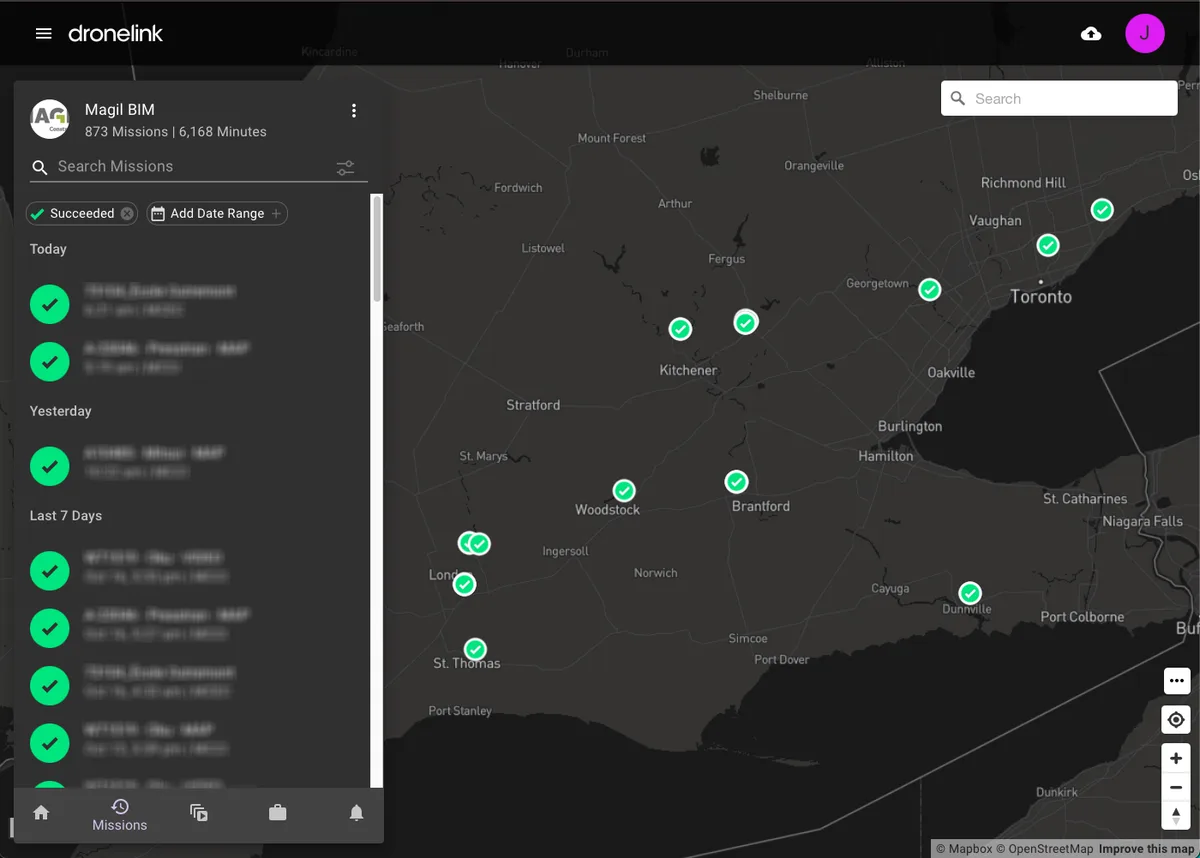Go to Home tab
This screenshot has height=858, width=1200.
[41, 814]
